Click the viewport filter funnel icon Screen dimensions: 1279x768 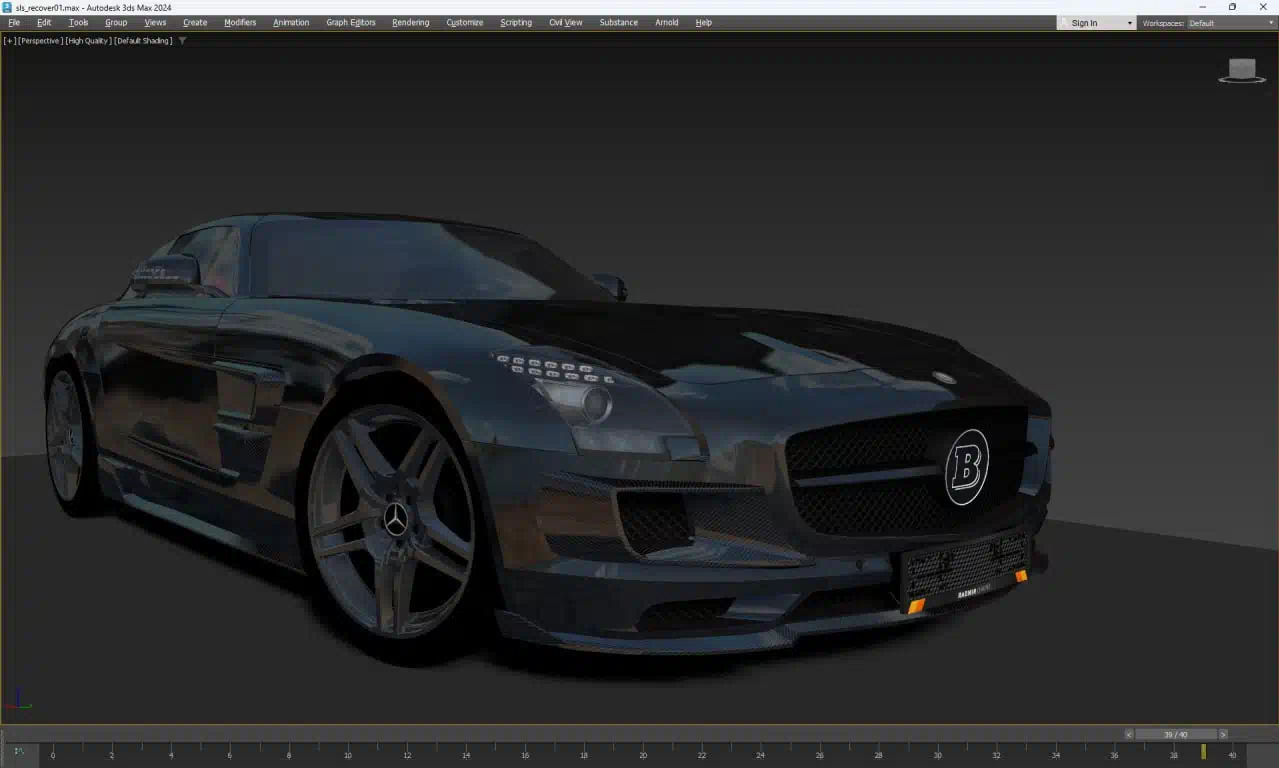[x=182, y=41]
